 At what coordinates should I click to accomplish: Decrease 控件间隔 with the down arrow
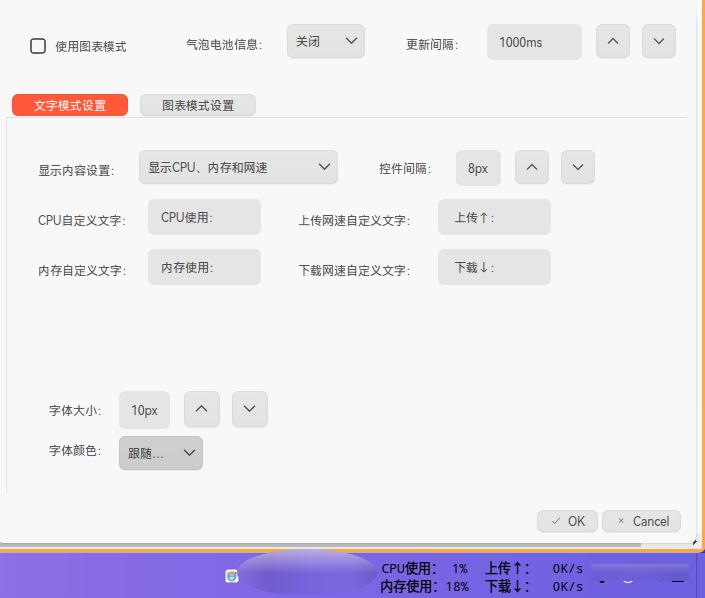pyautogui.click(x=578, y=167)
